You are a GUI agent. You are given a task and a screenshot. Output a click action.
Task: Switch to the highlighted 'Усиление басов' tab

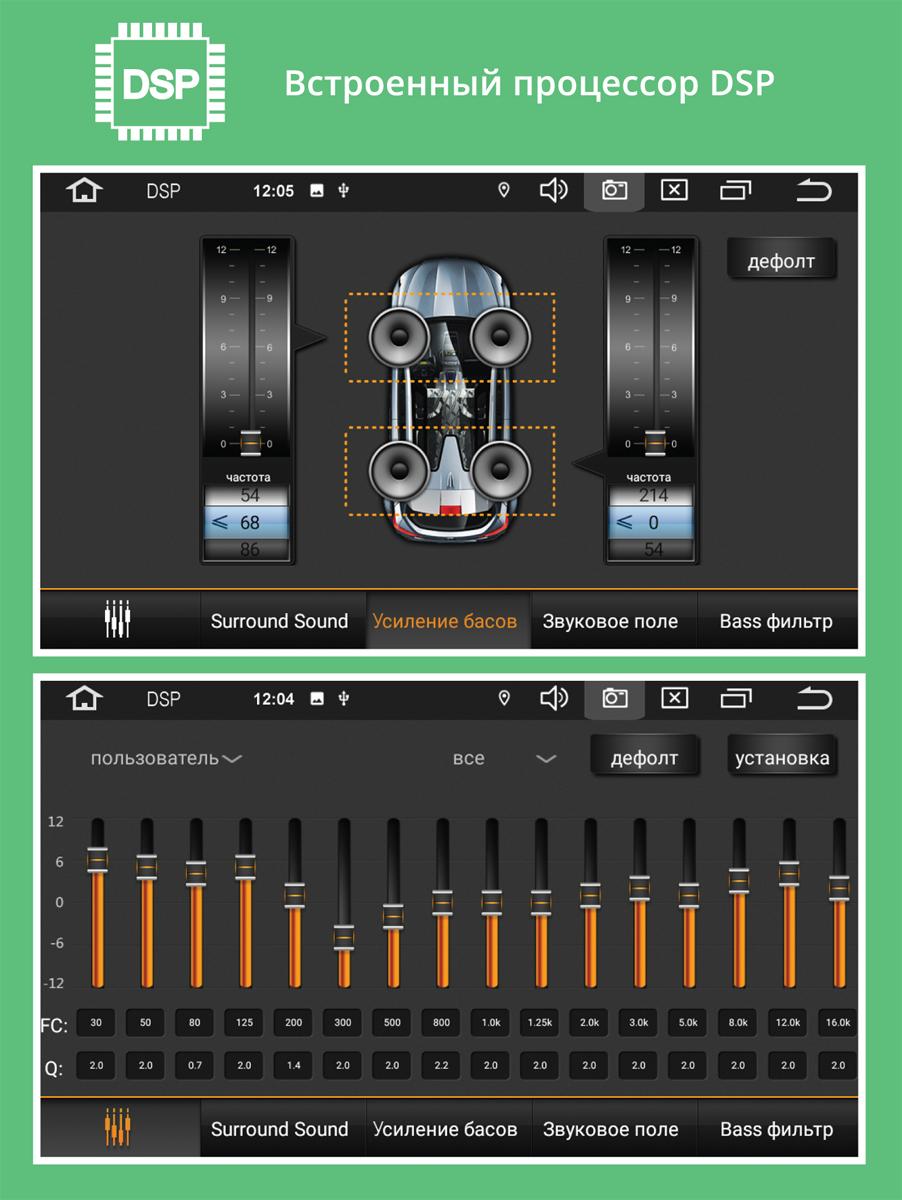tap(445, 621)
